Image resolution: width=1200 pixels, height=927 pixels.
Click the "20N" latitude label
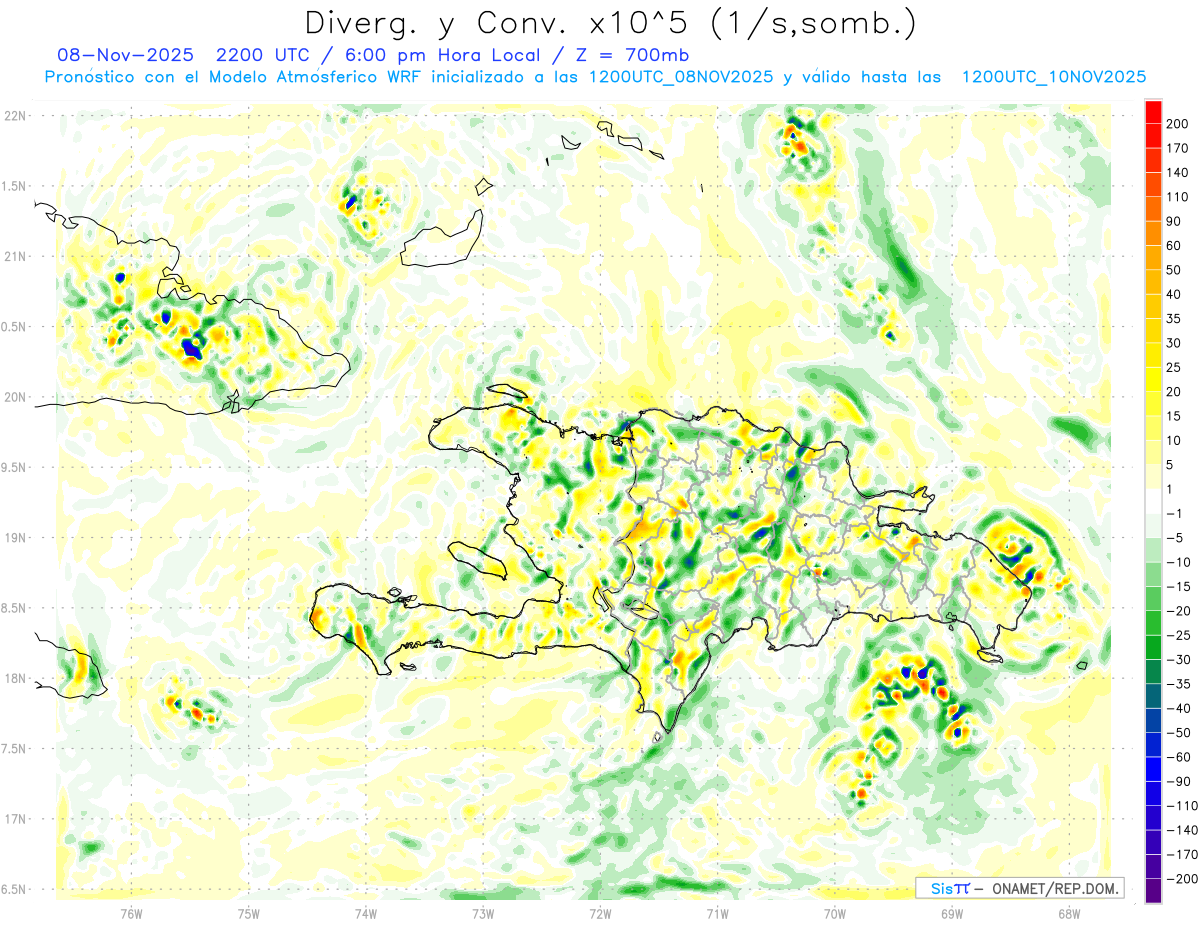(16, 397)
